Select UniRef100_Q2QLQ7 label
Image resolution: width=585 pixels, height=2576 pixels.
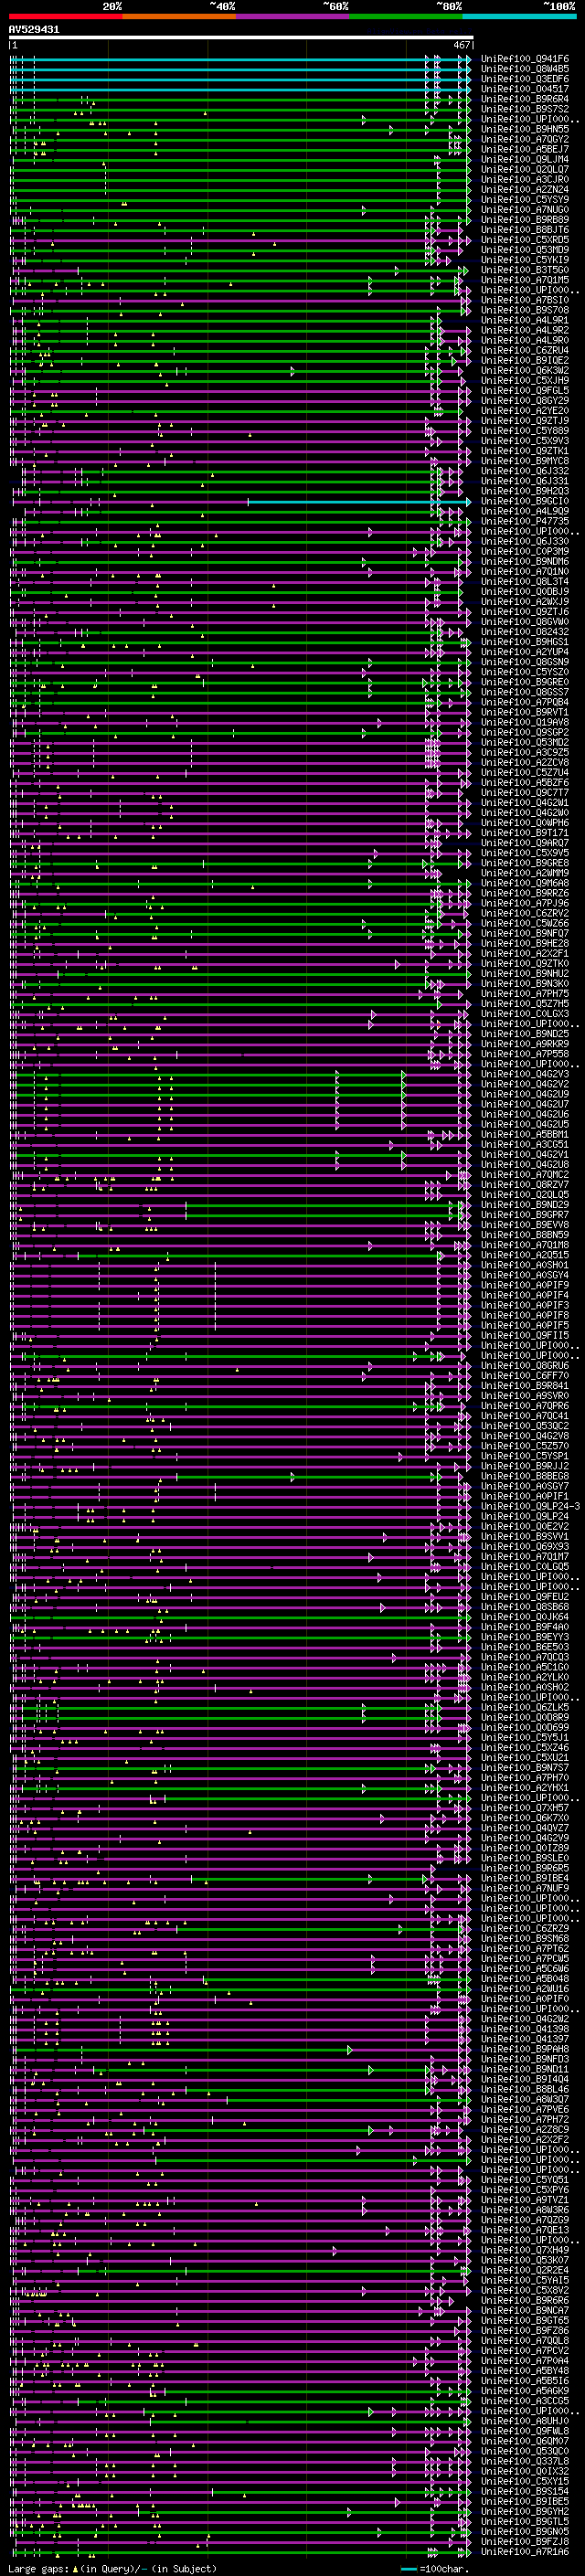pyautogui.click(x=525, y=169)
